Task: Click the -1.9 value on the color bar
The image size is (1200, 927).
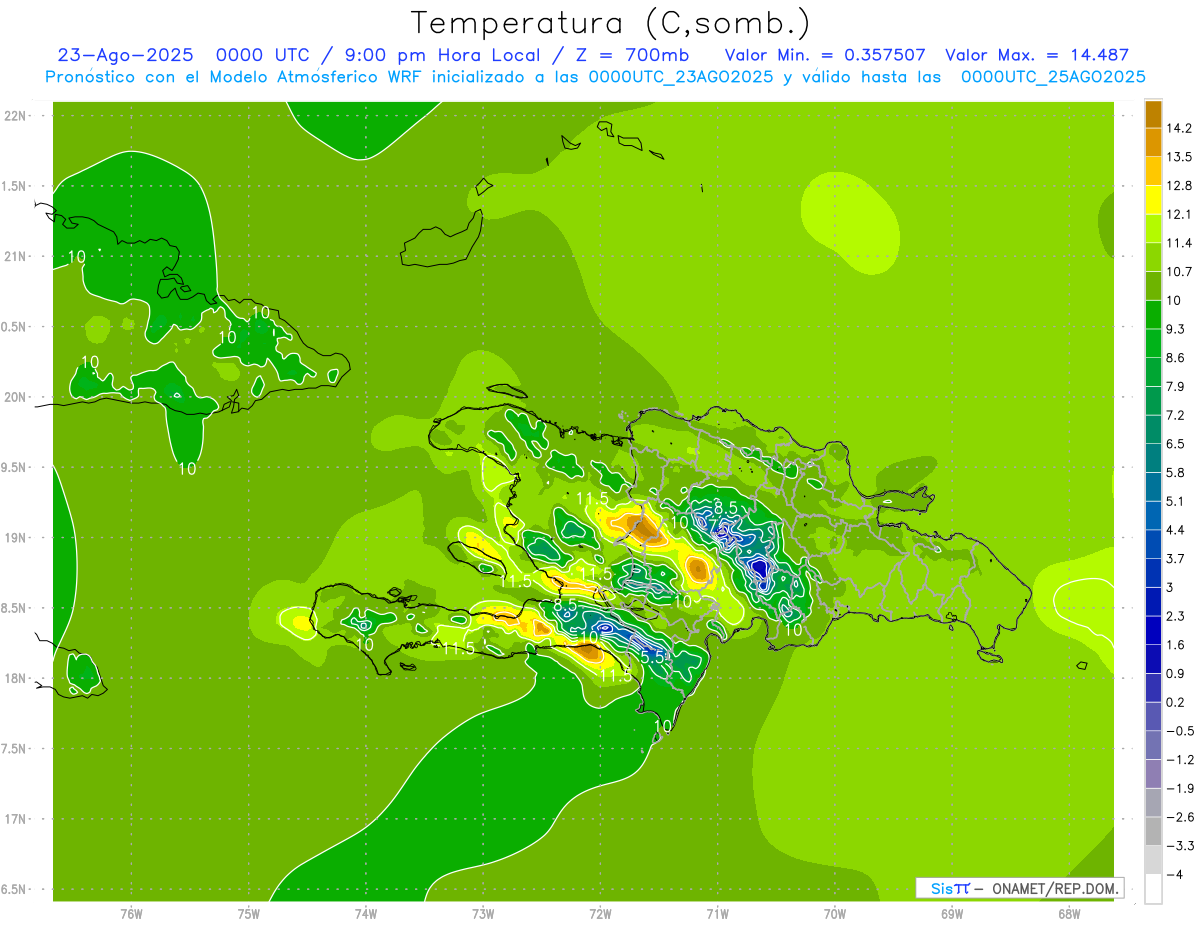Action: [1178, 788]
